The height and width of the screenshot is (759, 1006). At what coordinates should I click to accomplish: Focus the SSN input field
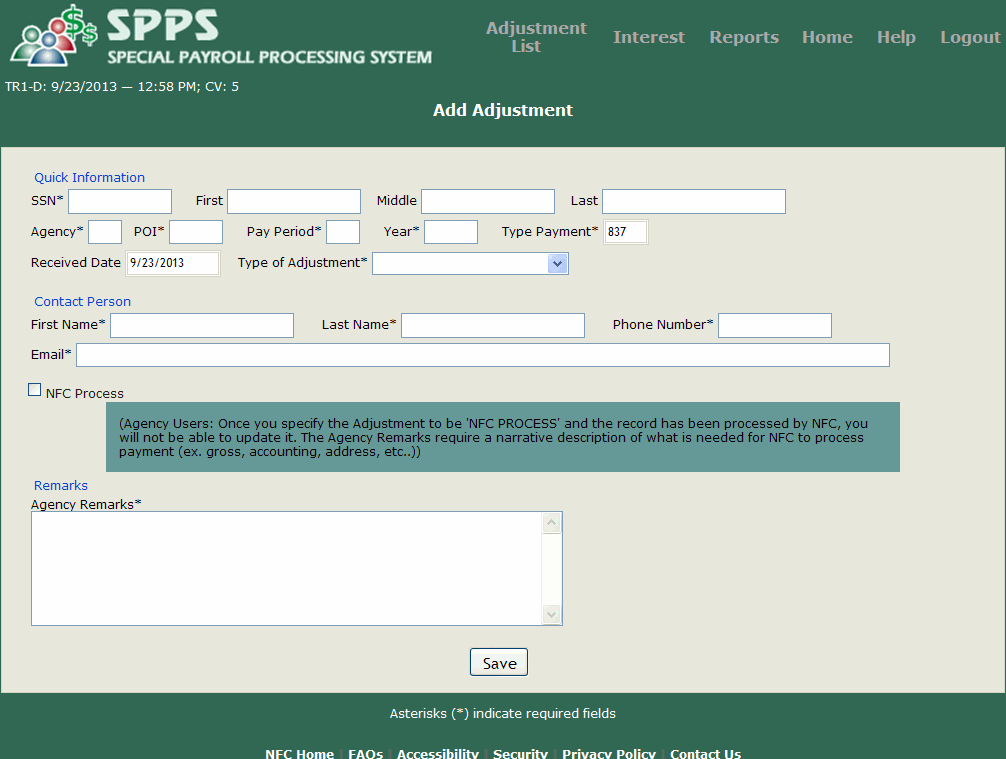tap(120, 201)
